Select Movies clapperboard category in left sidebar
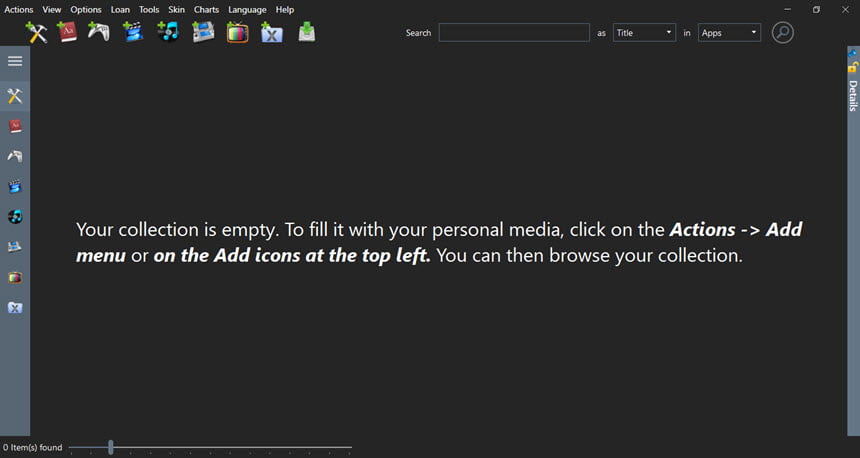Image resolution: width=860 pixels, height=458 pixels. tap(15, 186)
